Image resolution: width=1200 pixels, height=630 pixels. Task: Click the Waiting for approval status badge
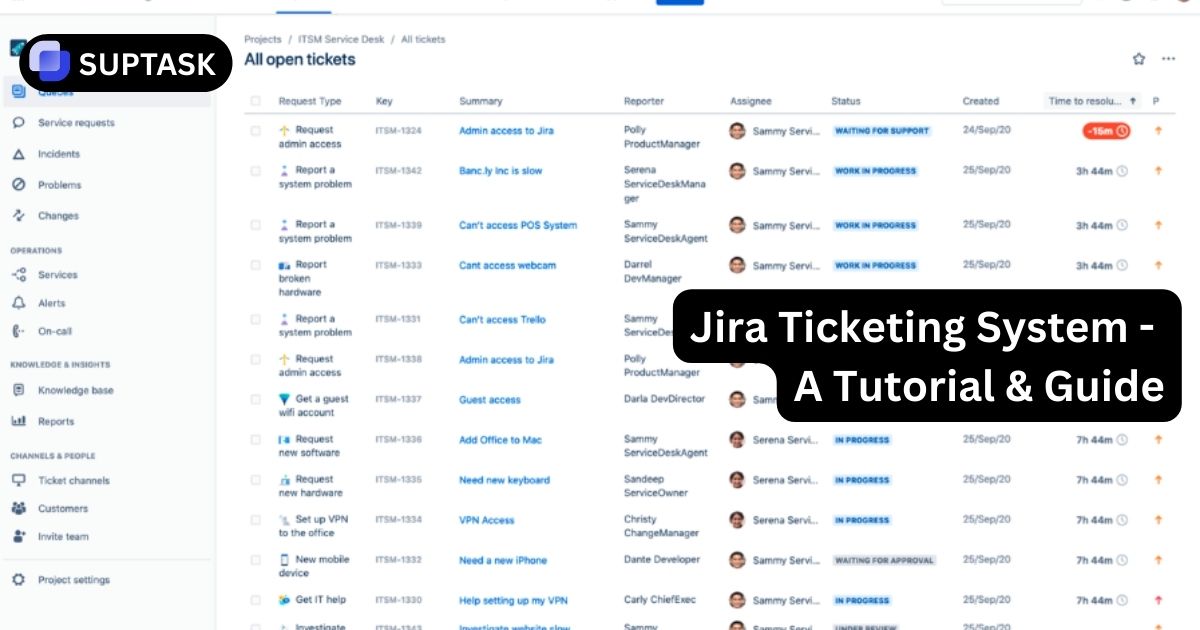pyautogui.click(x=884, y=560)
